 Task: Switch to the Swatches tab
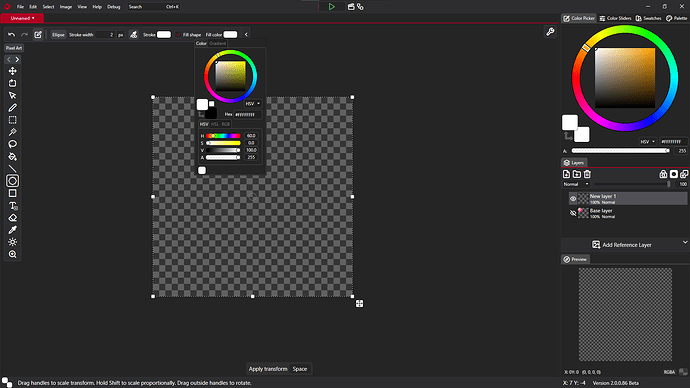[x=649, y=18]
